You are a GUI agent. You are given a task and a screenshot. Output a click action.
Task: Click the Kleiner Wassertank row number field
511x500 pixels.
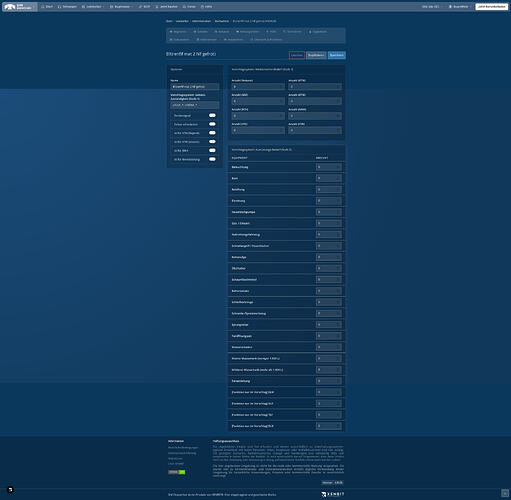[328, 359]
